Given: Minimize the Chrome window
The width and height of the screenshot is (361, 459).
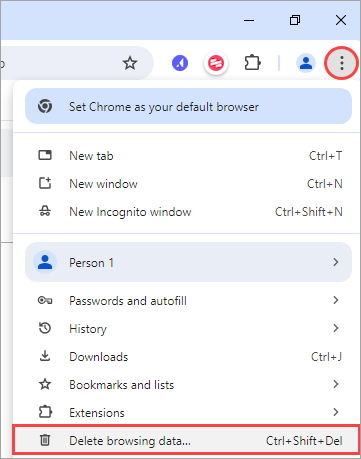Looking at the screenshot, I should tap(249, 20).
